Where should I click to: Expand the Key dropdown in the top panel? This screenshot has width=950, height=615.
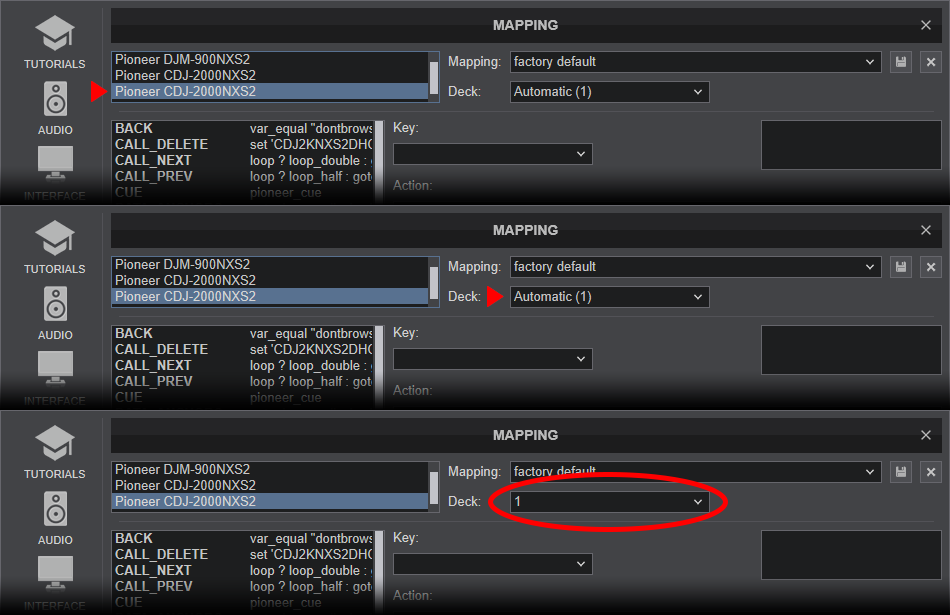pos(493,154)
